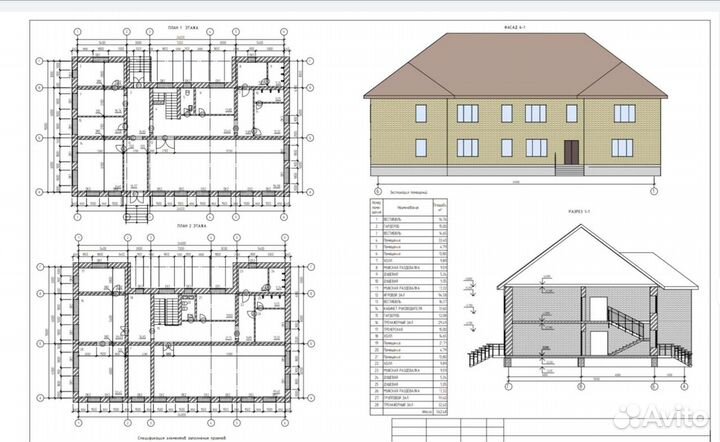Click the 'ГРУППОВОЙ ЗАЛ' row in the table
This screenshot has height=442, width=720.
[x=409, y=397]
